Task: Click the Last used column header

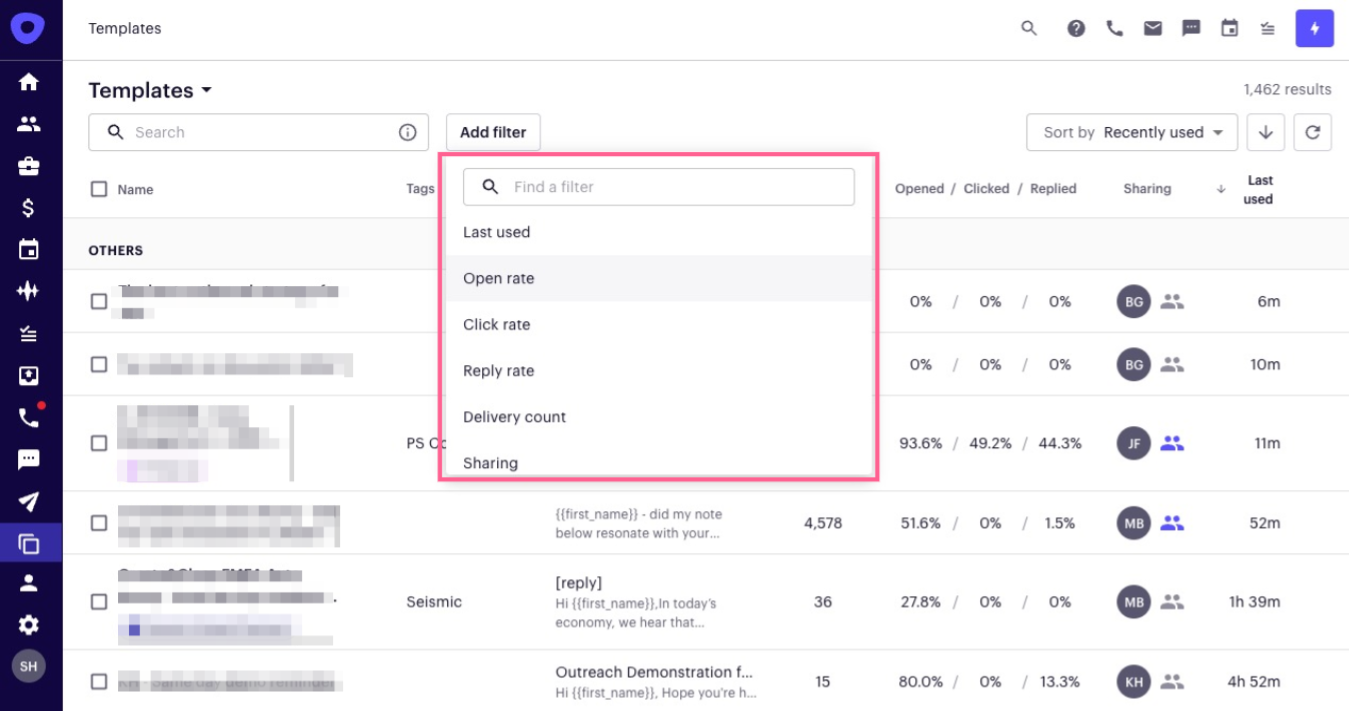Action: [x=1259, y=190]
